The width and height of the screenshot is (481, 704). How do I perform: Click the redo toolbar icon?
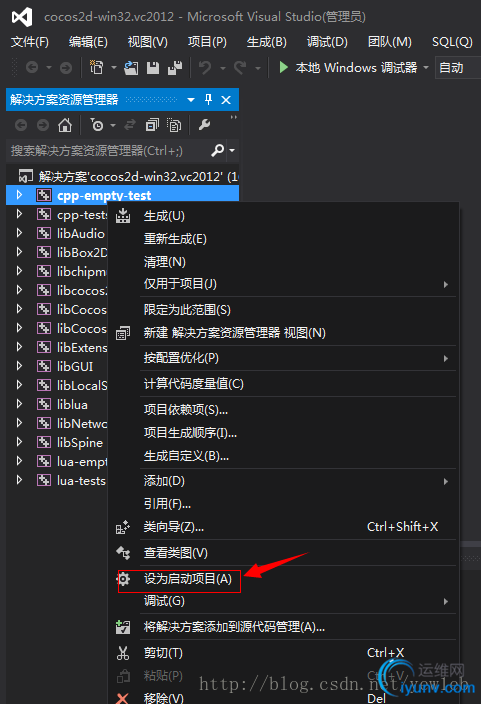[240, 68]
